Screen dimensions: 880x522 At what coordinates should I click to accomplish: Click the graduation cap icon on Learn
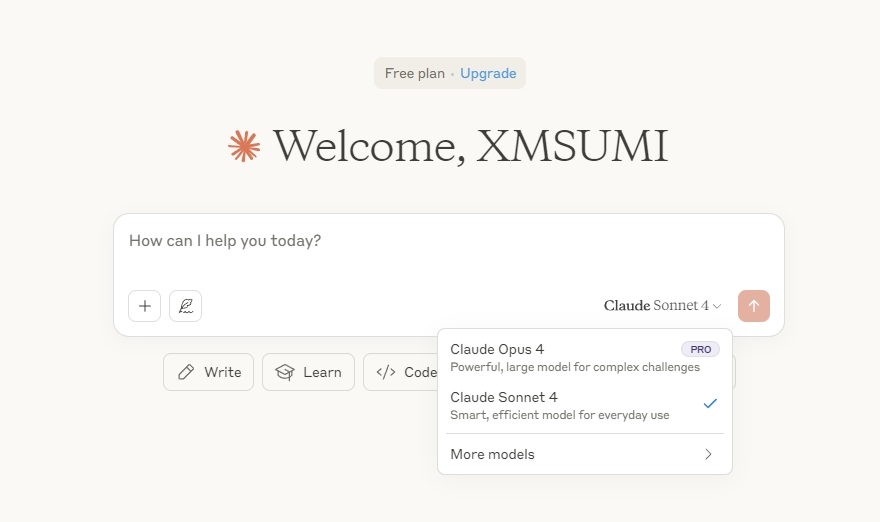coord(285,372)
